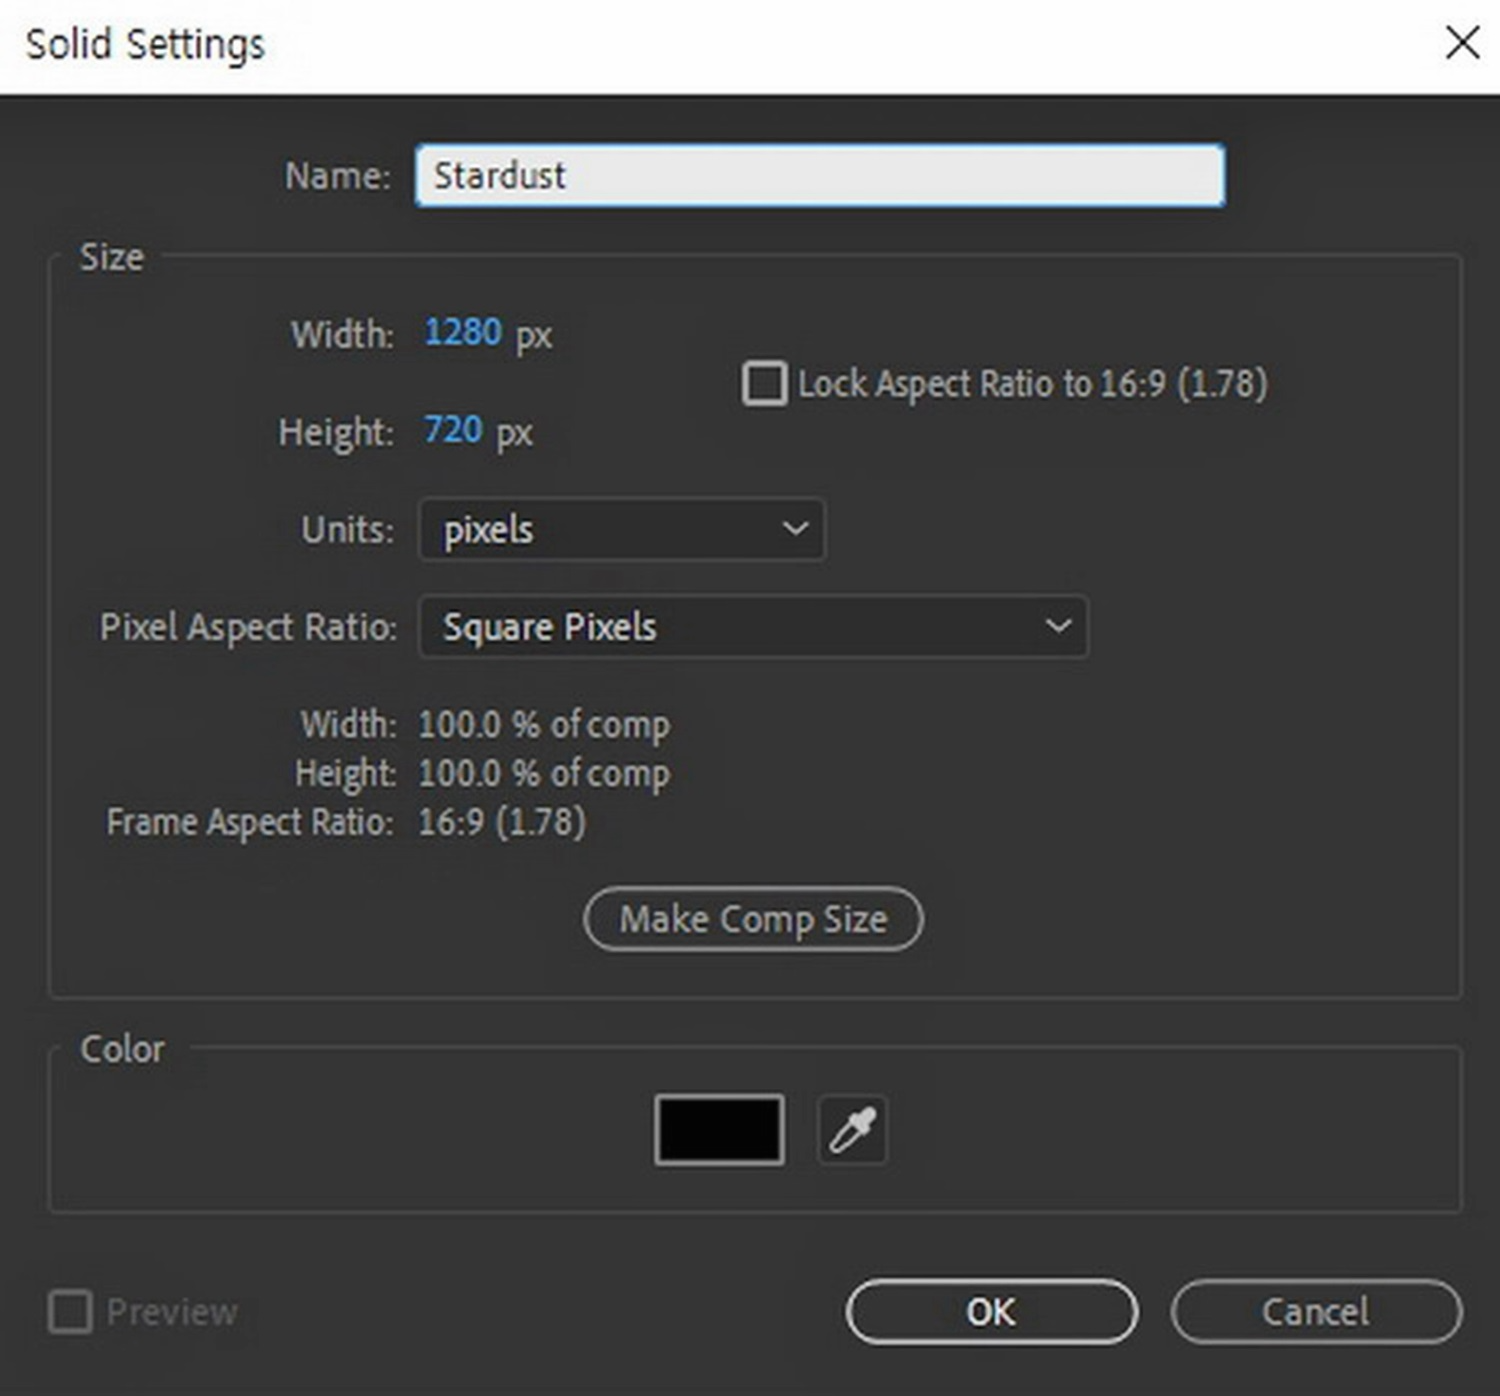This screenshot has height=1396, width=1500.
Task: Select the Height value 720
Action: point(453,430)
